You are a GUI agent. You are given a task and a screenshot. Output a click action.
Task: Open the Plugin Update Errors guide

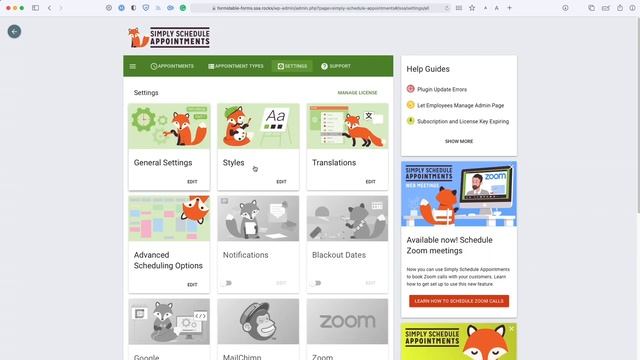coord(442,89)
